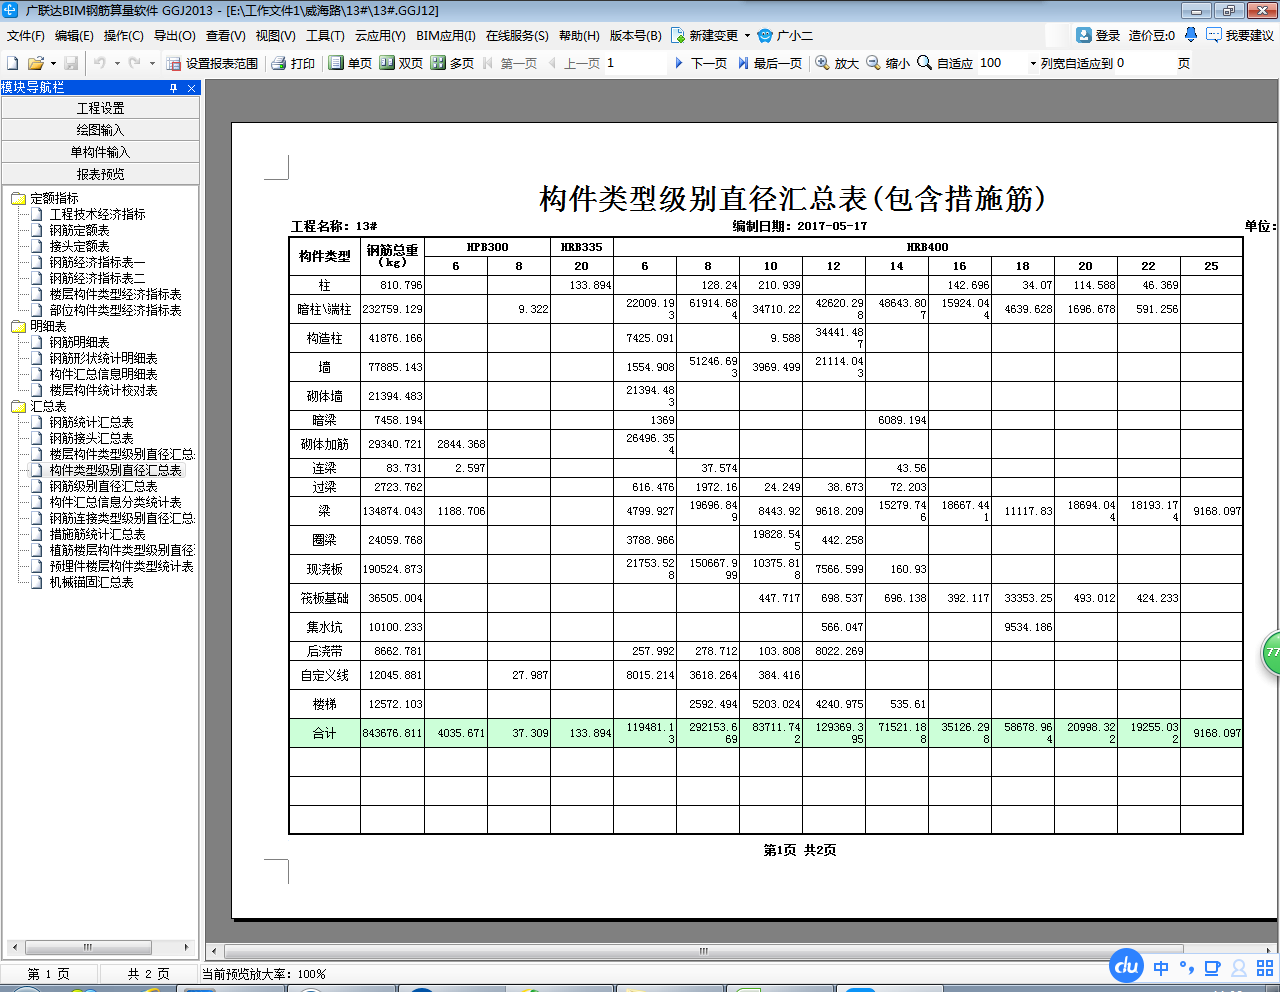1280x992 pixels.
Task: Select 钢筋统计汇总表 report
Action: [x=91, y=422]
